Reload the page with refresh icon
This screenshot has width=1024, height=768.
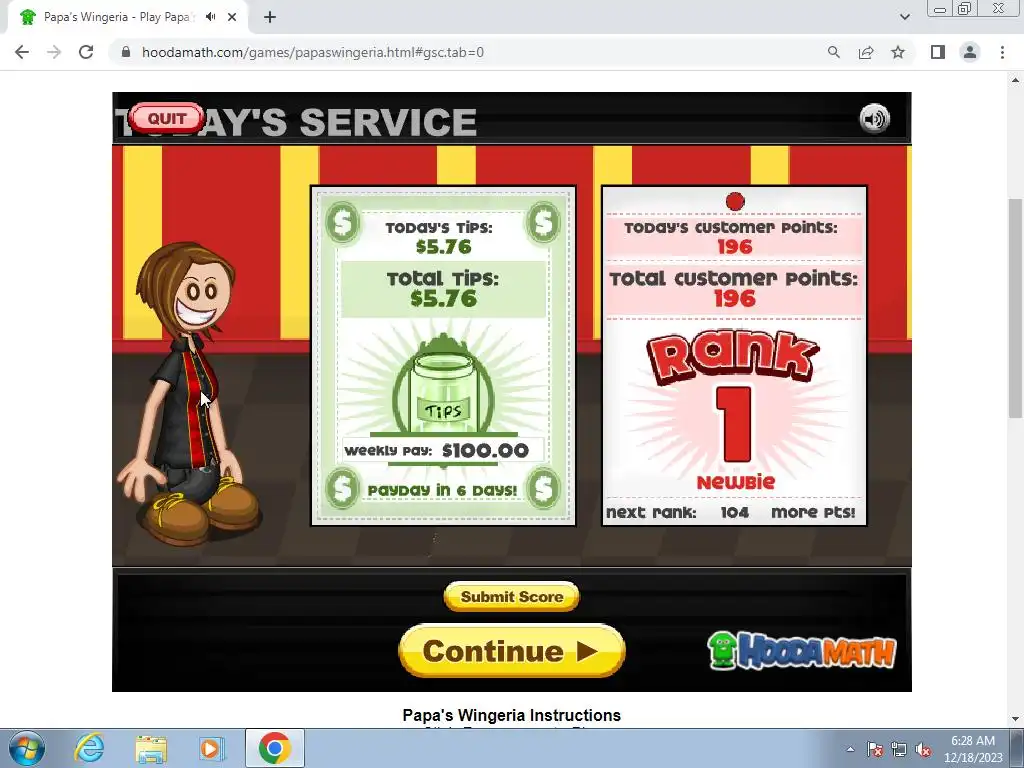86,52
